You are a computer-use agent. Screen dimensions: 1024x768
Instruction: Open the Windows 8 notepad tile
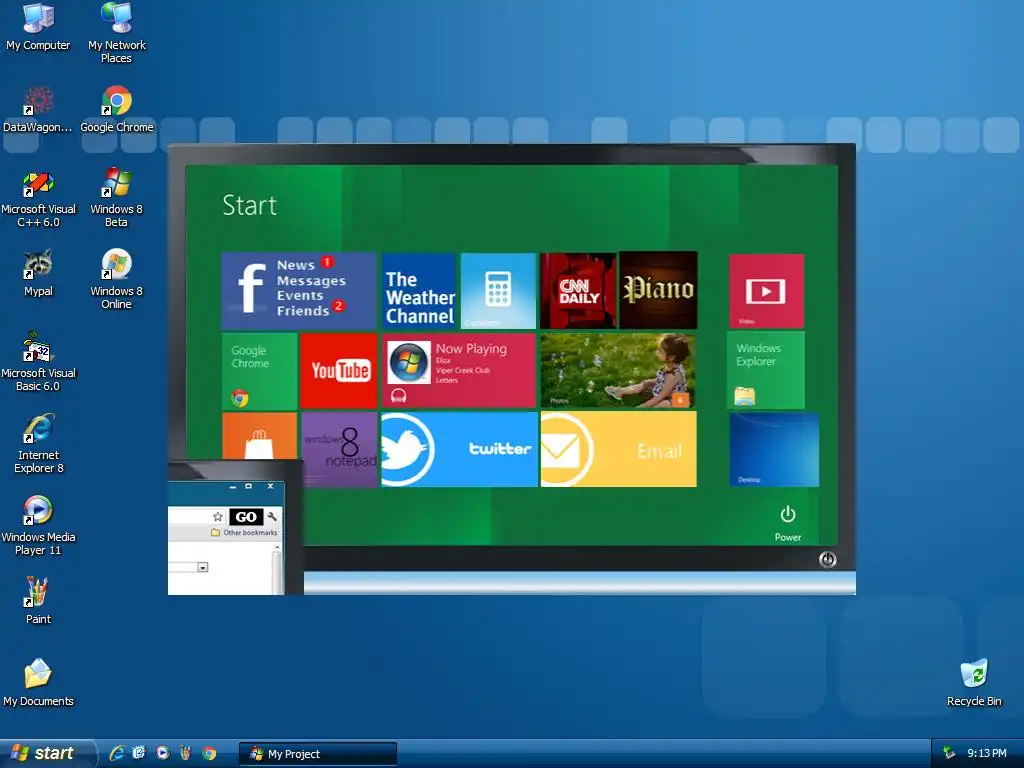pyautogui.click(x=340, y=449)
